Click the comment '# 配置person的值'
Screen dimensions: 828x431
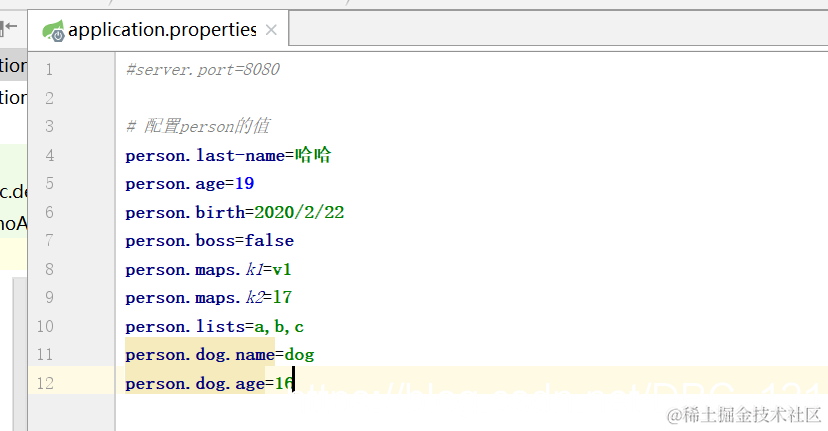click(x=198, y=126)
